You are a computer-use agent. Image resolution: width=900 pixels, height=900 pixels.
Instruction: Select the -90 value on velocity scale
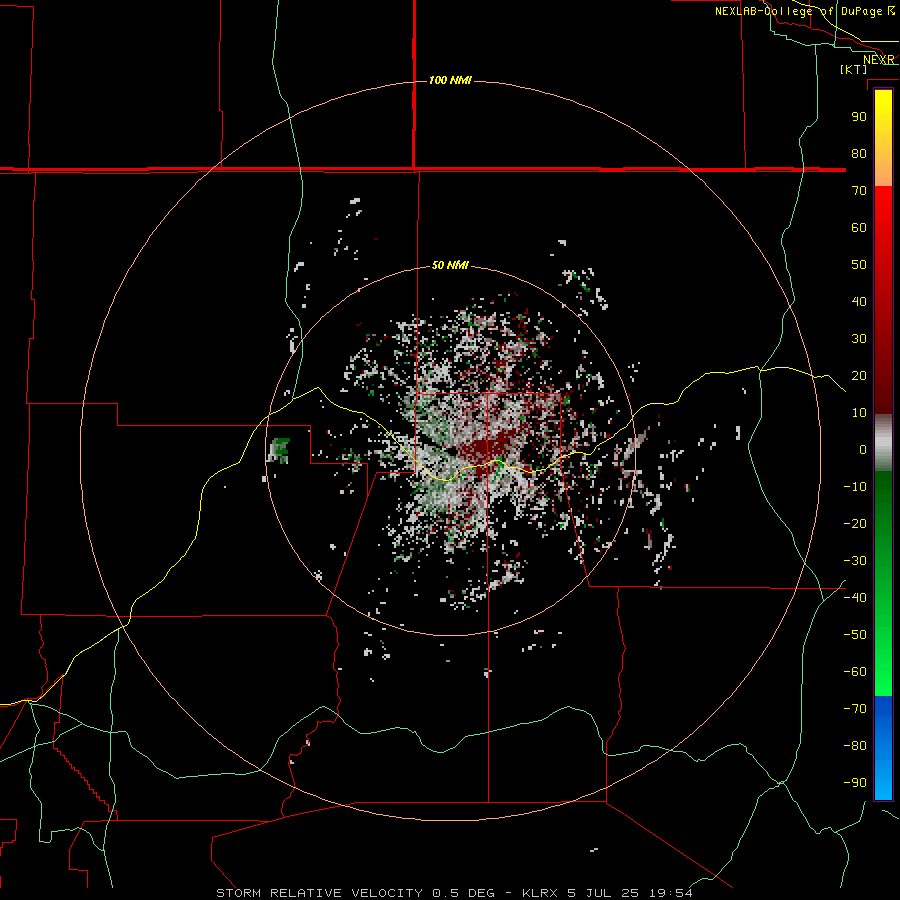855,782
